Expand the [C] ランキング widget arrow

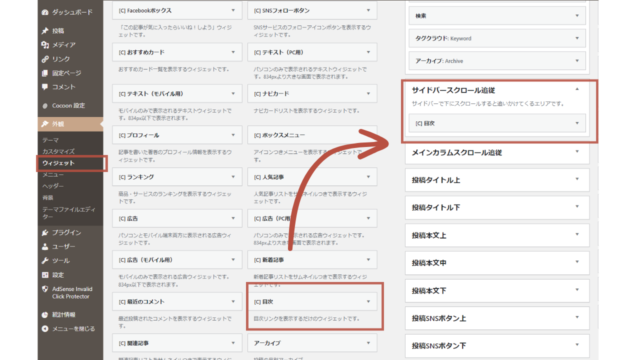tap(233, 177)
